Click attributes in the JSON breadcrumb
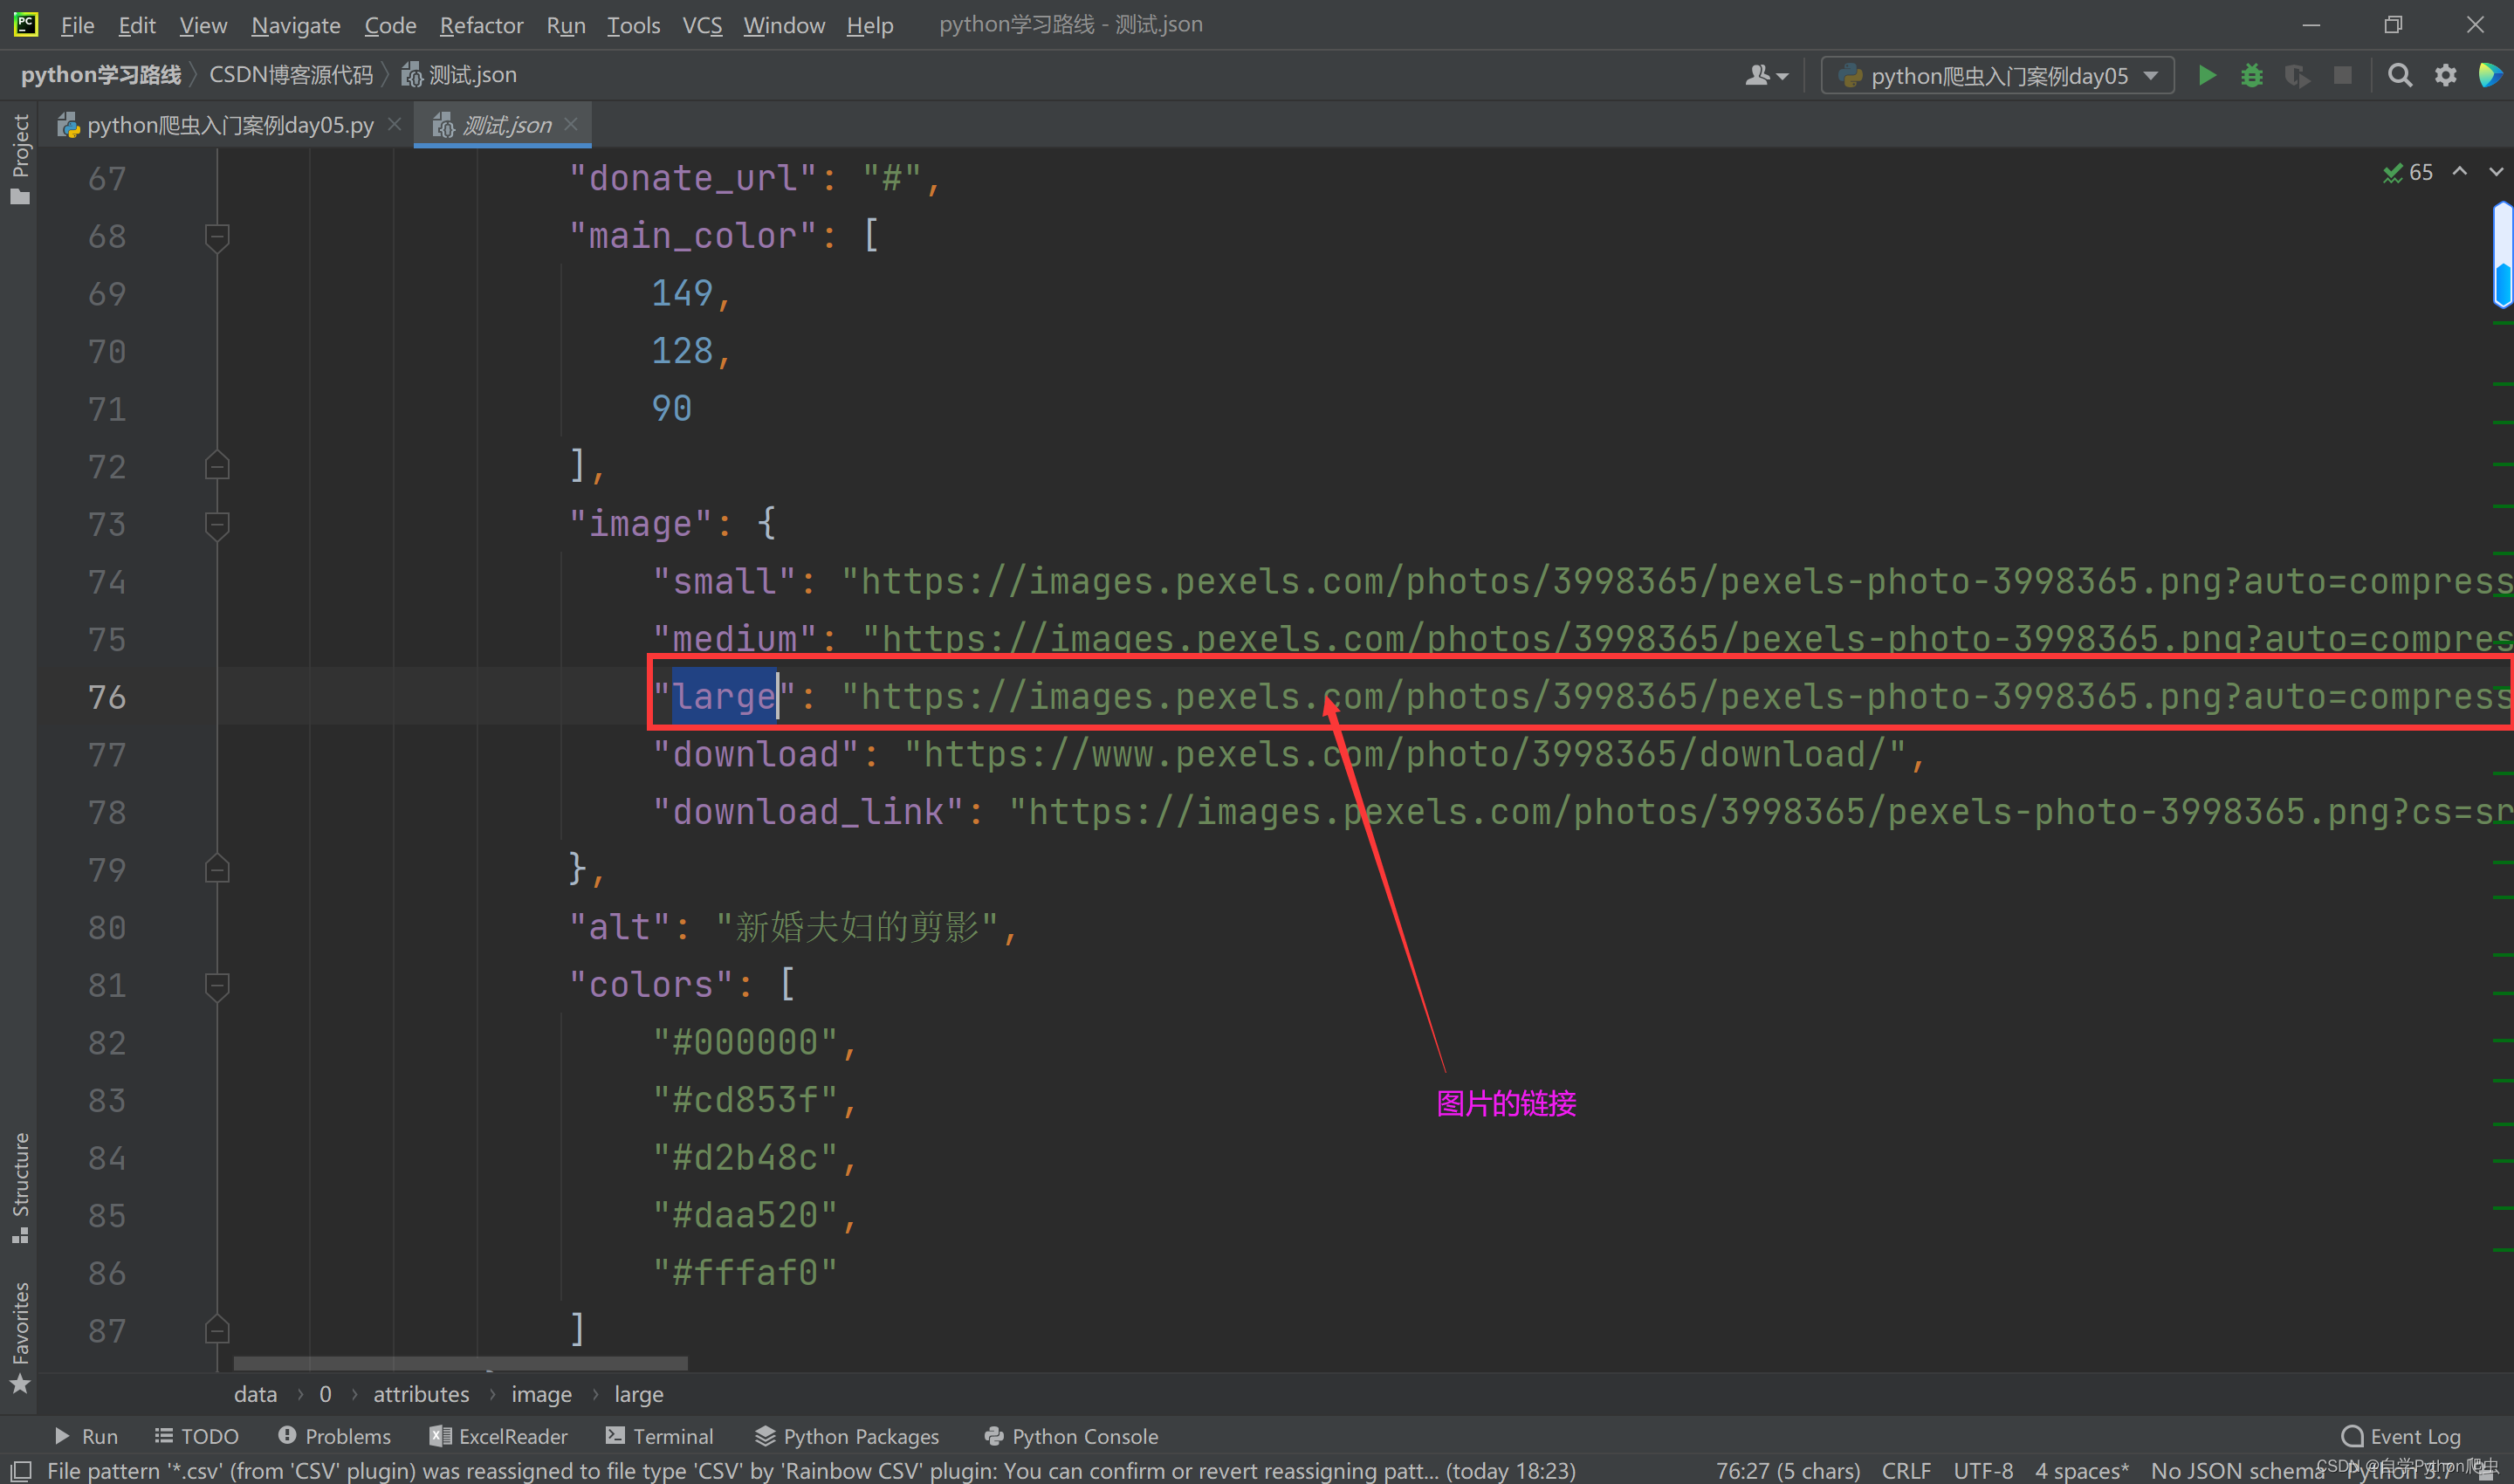The height and width of the screenshot is (1484, 2514). click(x=421, y=1394)
